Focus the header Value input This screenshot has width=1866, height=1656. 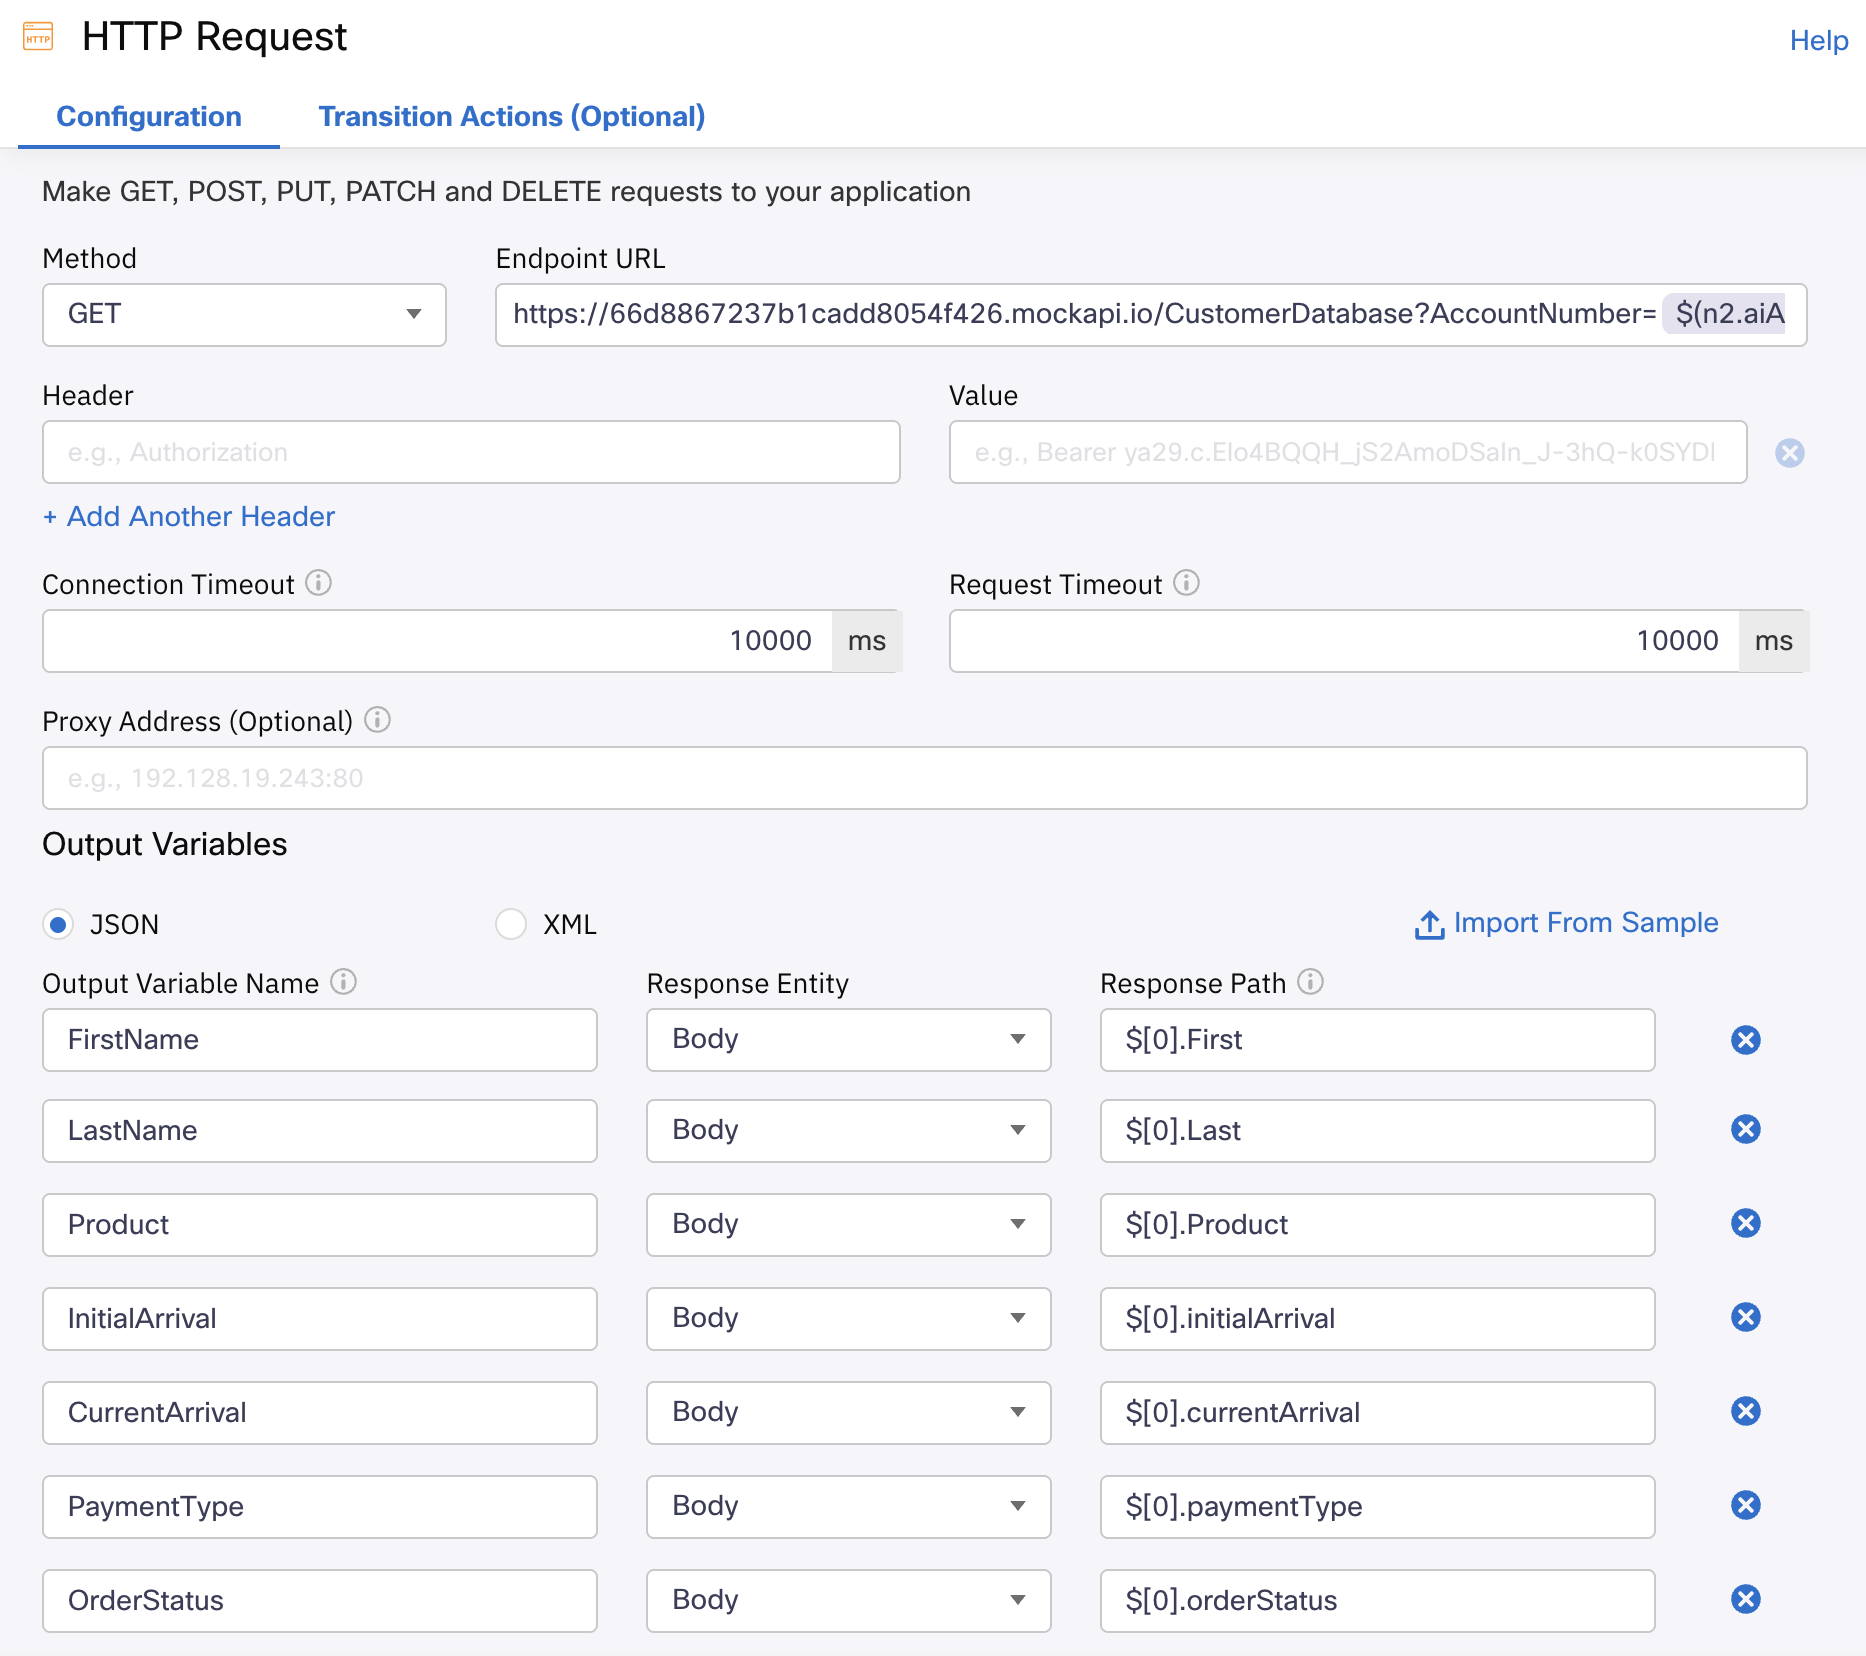tap(1348, 452)
